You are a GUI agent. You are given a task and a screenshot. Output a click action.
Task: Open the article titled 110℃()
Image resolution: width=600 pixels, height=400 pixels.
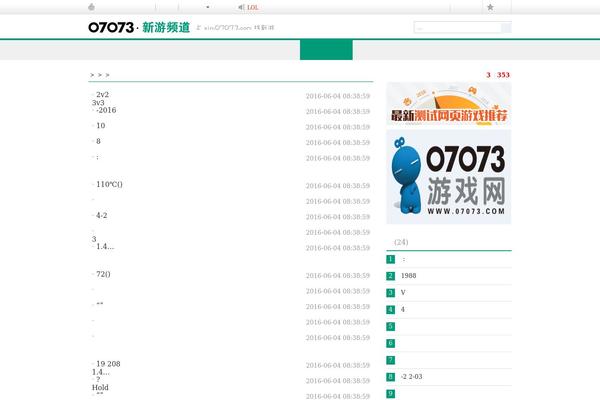(109, 184)
